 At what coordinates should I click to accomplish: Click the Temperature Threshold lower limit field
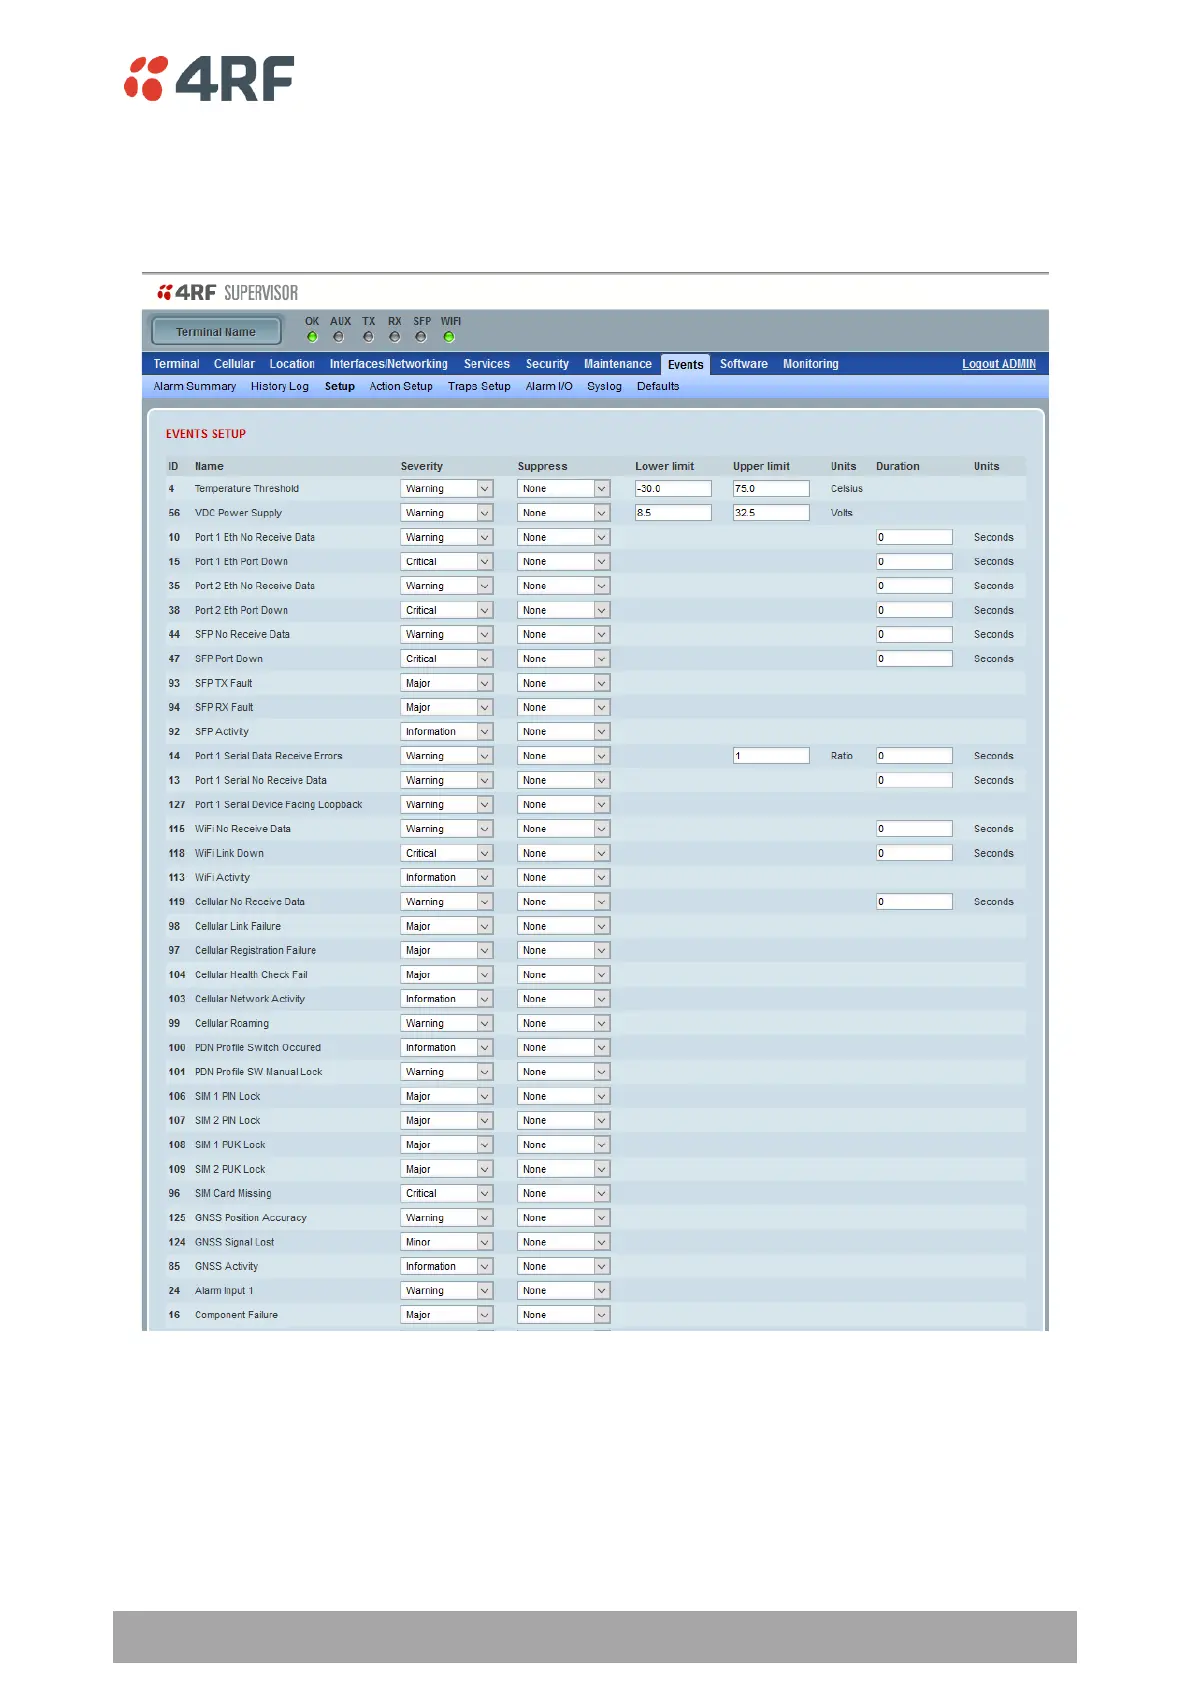(x=673, y=489)
